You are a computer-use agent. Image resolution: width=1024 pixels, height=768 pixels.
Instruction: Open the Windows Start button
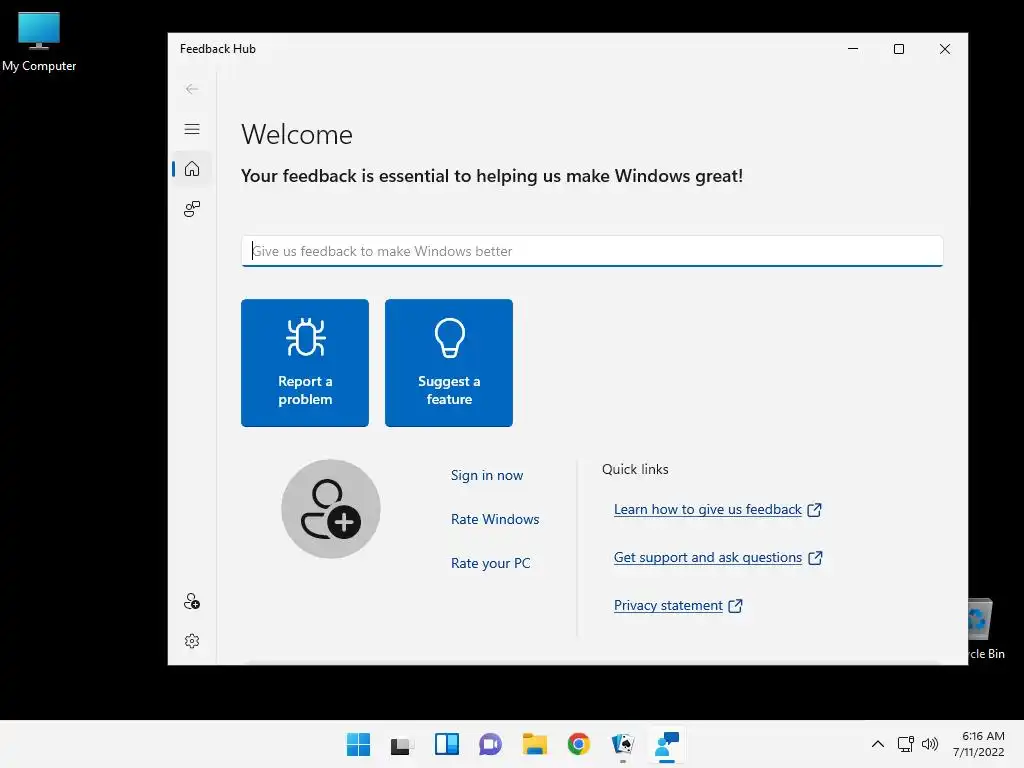[358, 744]
